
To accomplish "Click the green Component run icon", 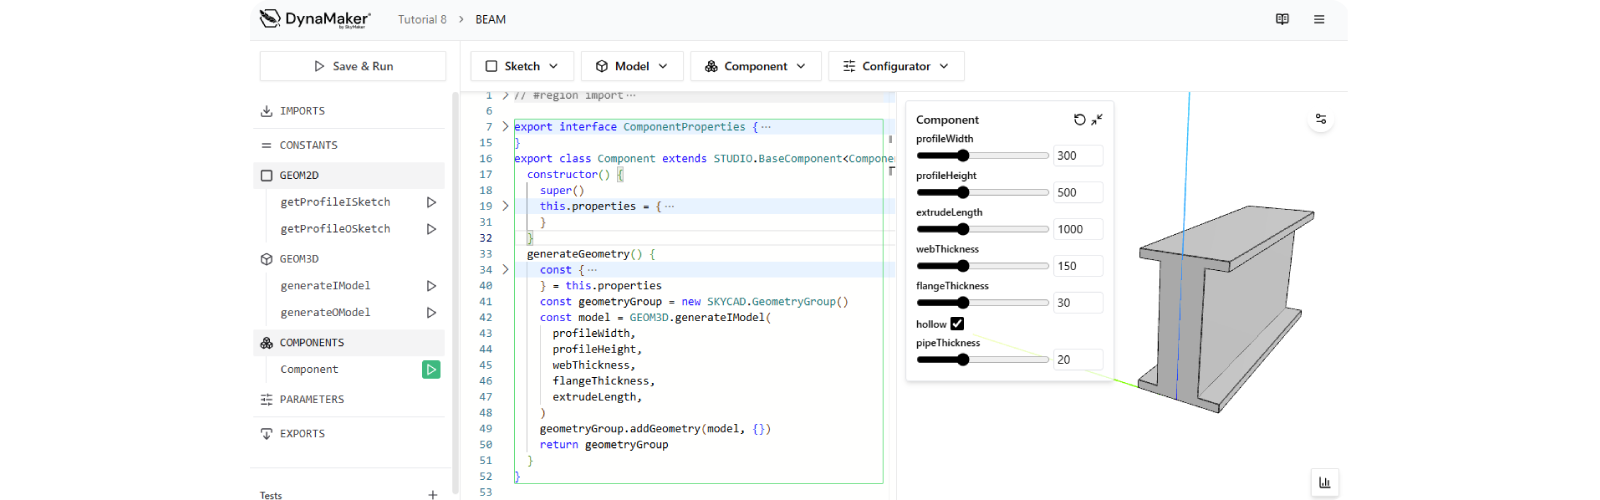I will (x=431, y=370).
